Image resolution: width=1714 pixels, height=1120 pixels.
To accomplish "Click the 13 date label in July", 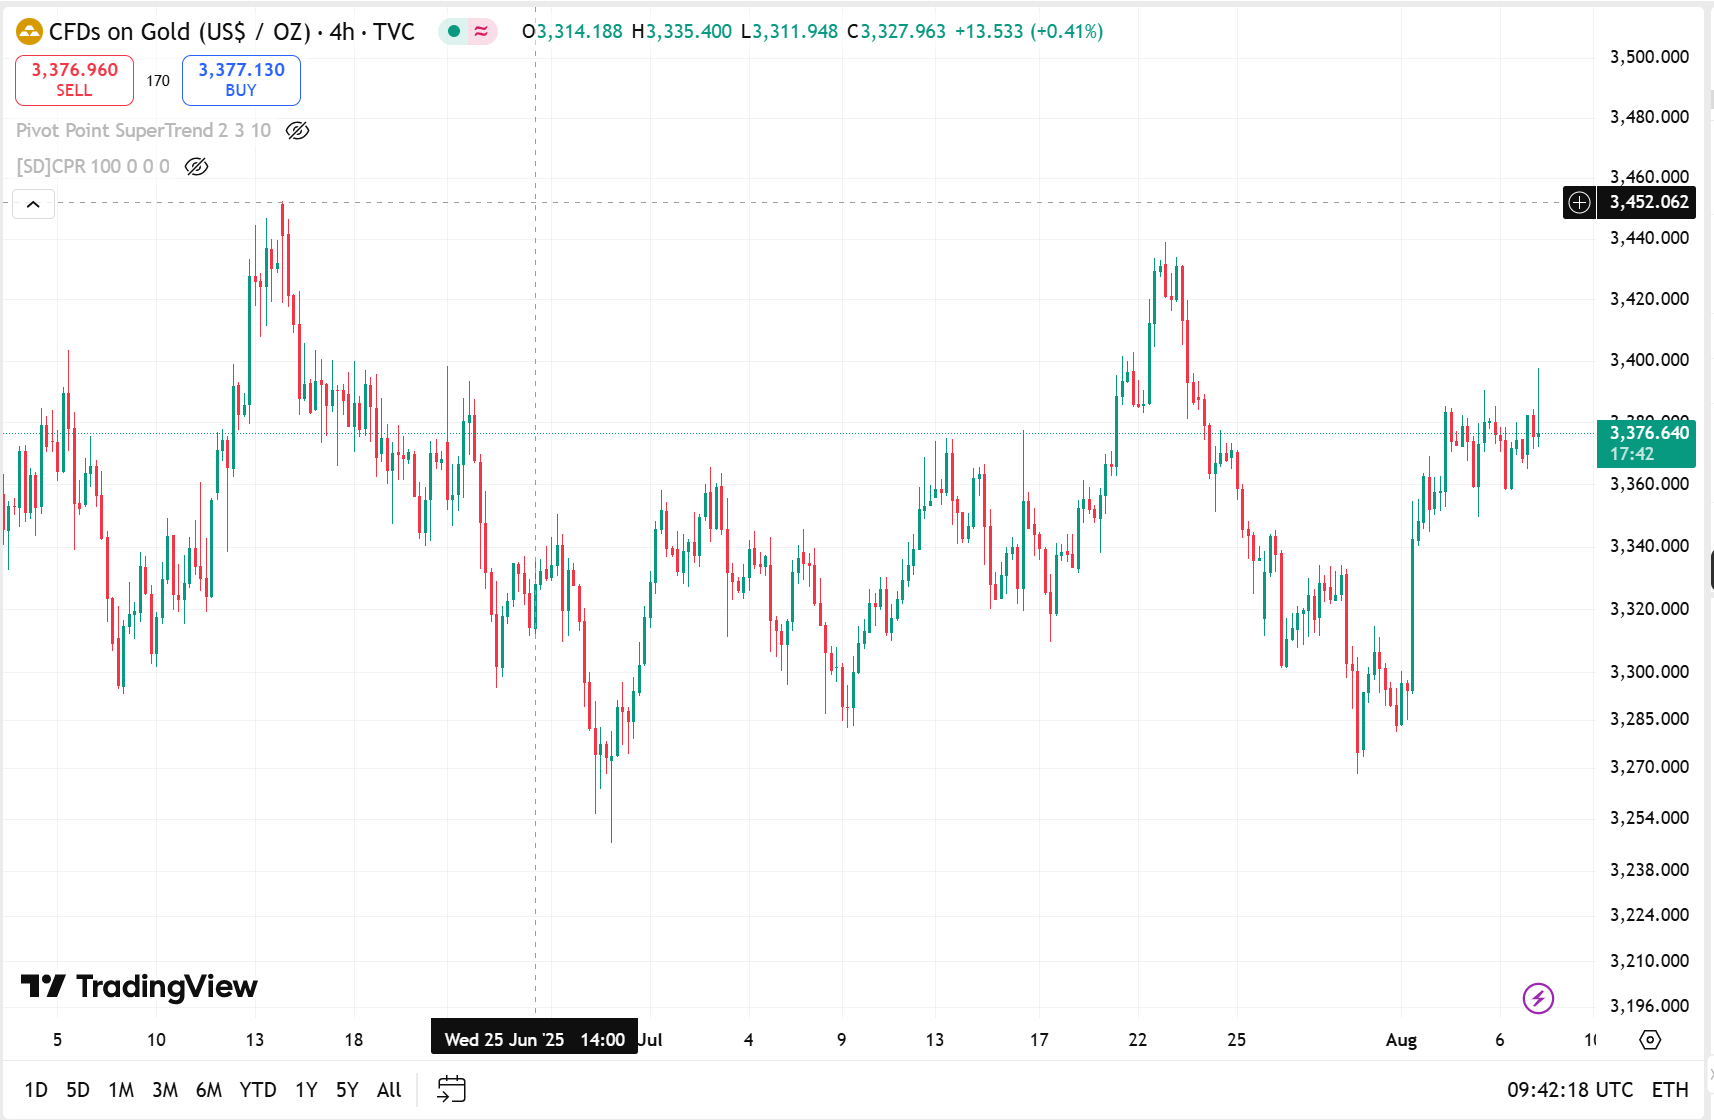I will (x=934, y=1040).
